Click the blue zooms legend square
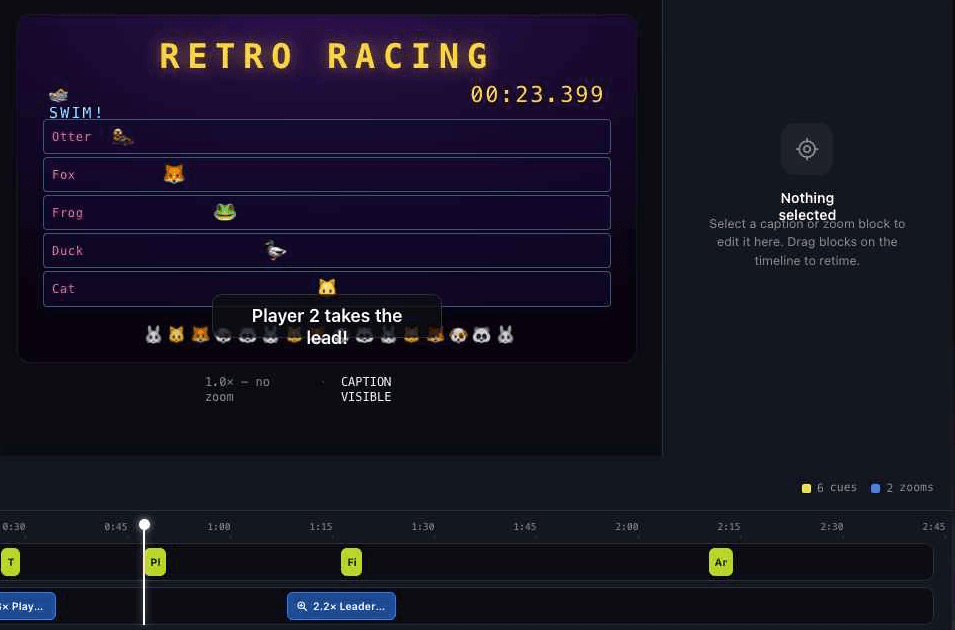 pos(875,488)
